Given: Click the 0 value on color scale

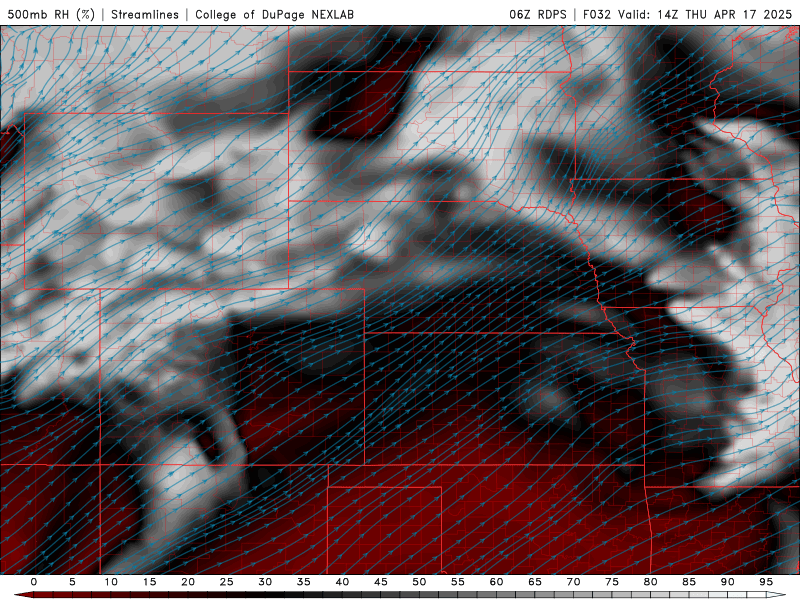Looking at the screenshot, I should coord(34,582).
